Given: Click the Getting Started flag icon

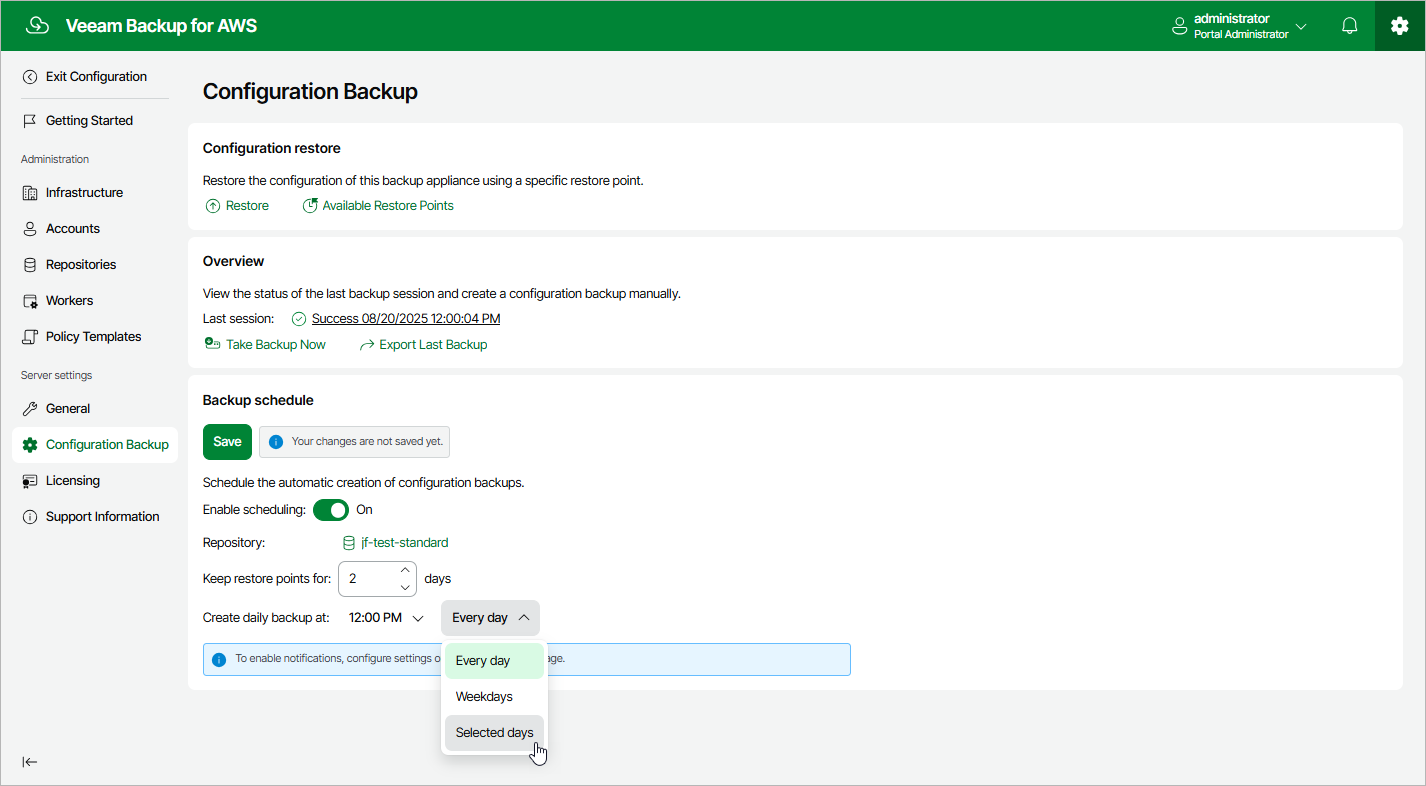Looking at the screenshot, I should pos(30,121).
